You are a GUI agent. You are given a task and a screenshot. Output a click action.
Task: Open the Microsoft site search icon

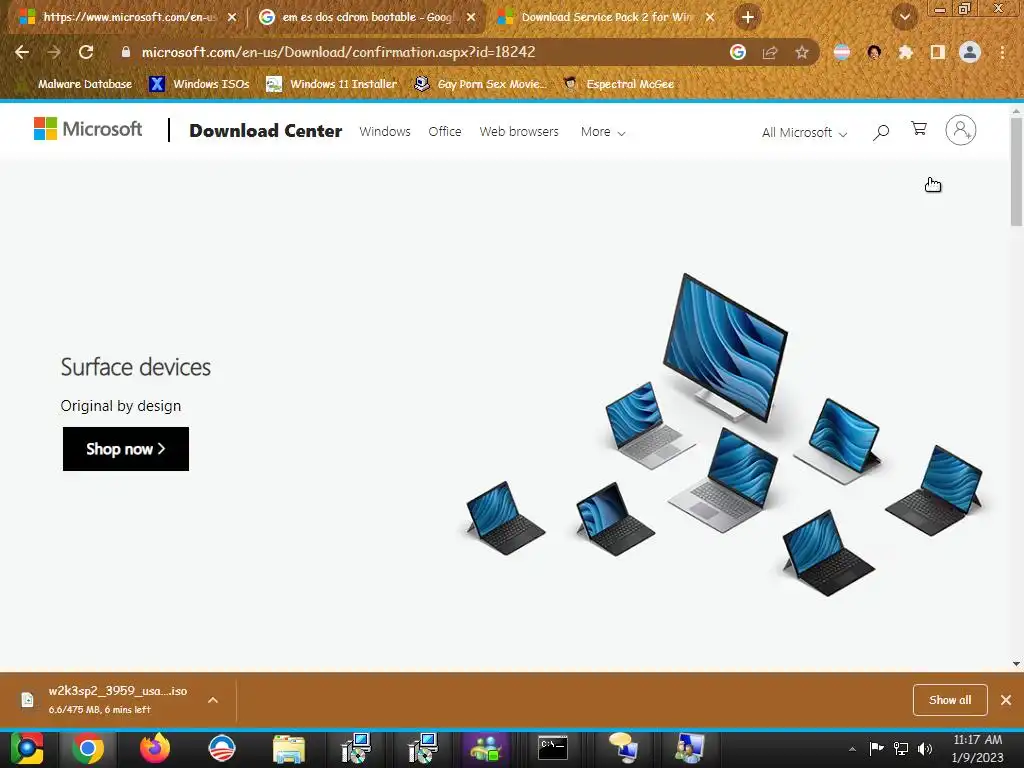pyautogui.click(x=881, y=133)
